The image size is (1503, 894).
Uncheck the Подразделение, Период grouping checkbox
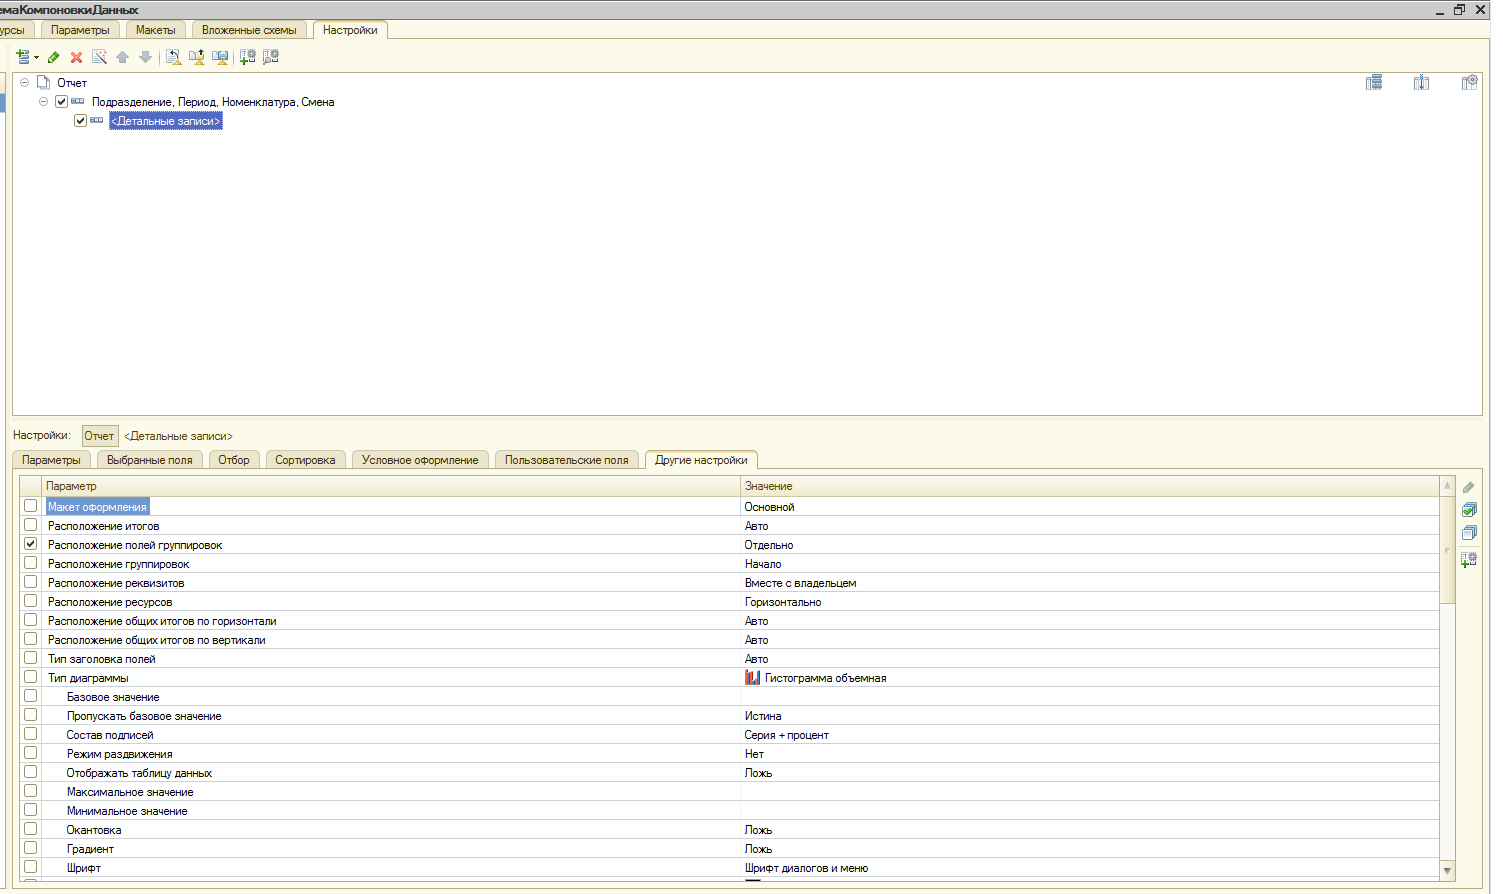point(62,102)
